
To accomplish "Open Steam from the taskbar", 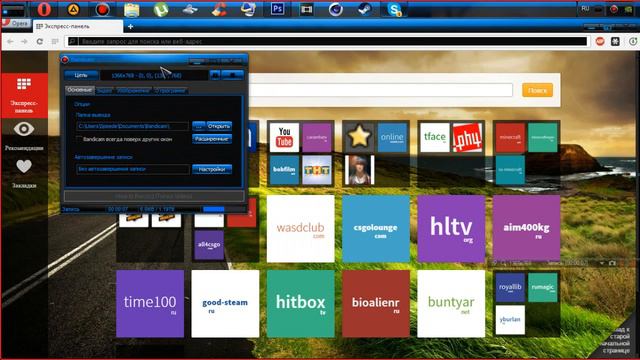I will point(364,9).
